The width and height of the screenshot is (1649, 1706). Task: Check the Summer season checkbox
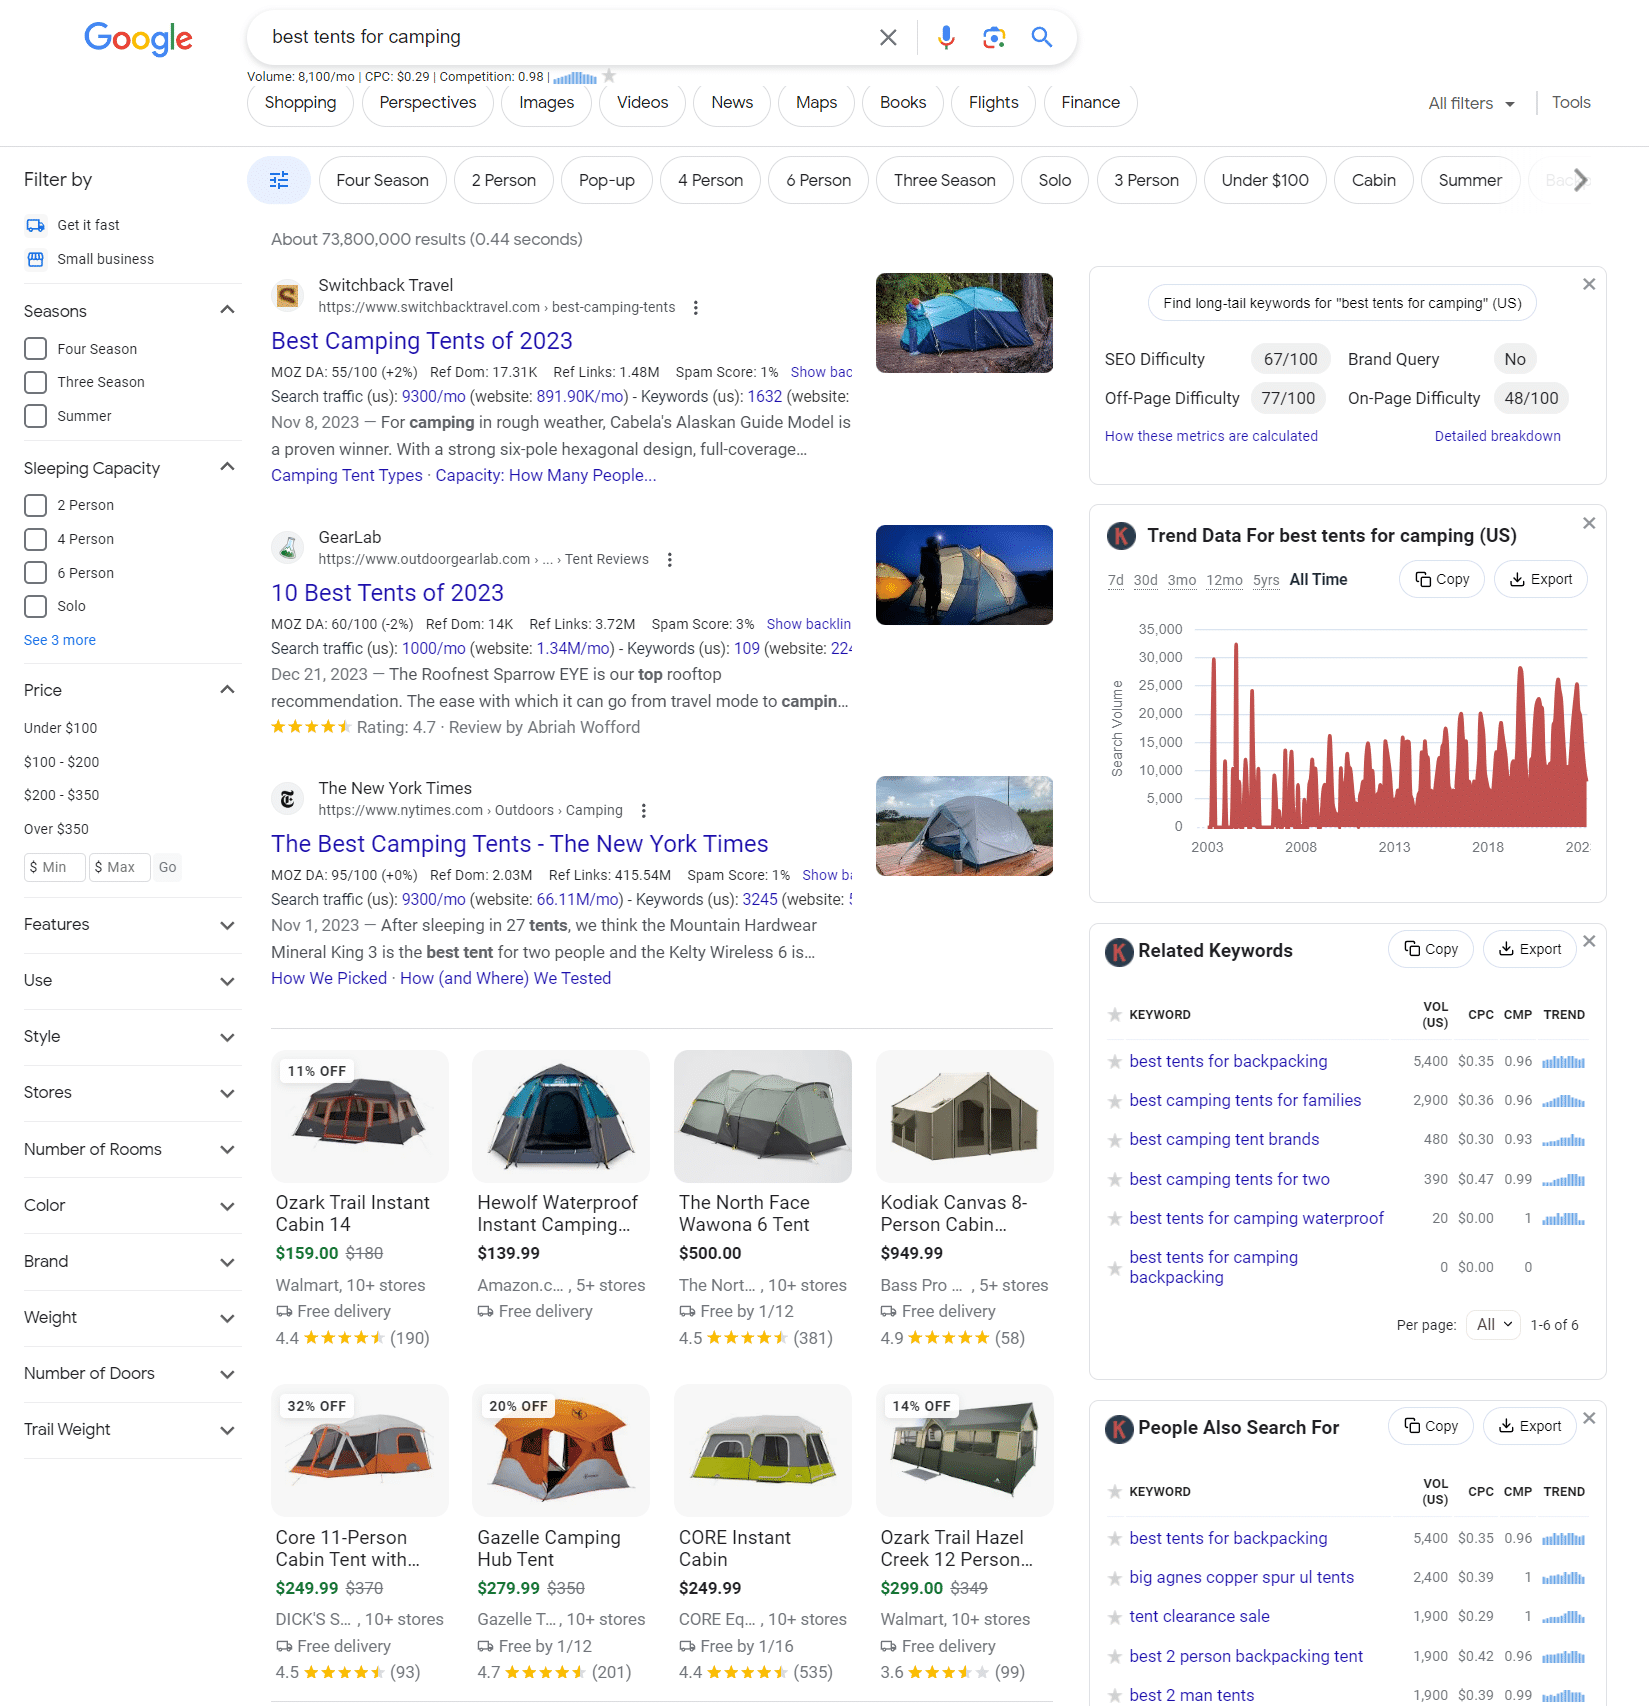35,416
